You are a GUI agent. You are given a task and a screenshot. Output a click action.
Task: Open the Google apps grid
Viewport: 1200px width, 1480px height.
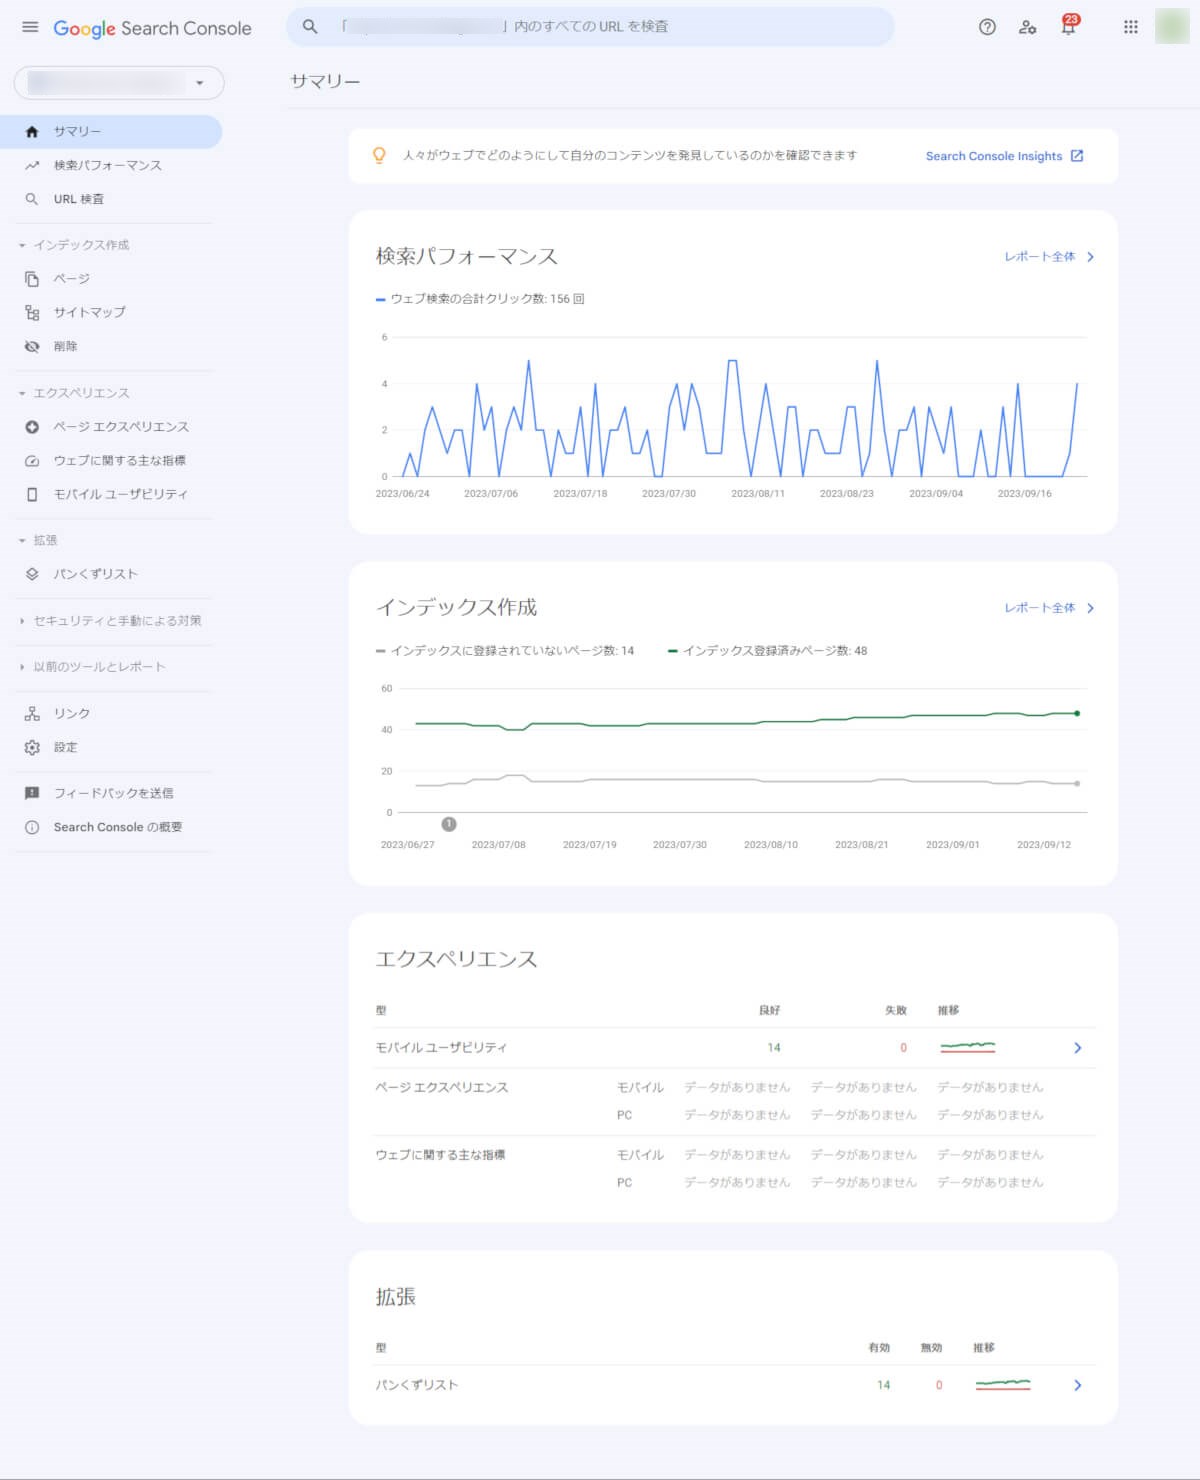click(x=1130, y=27)
